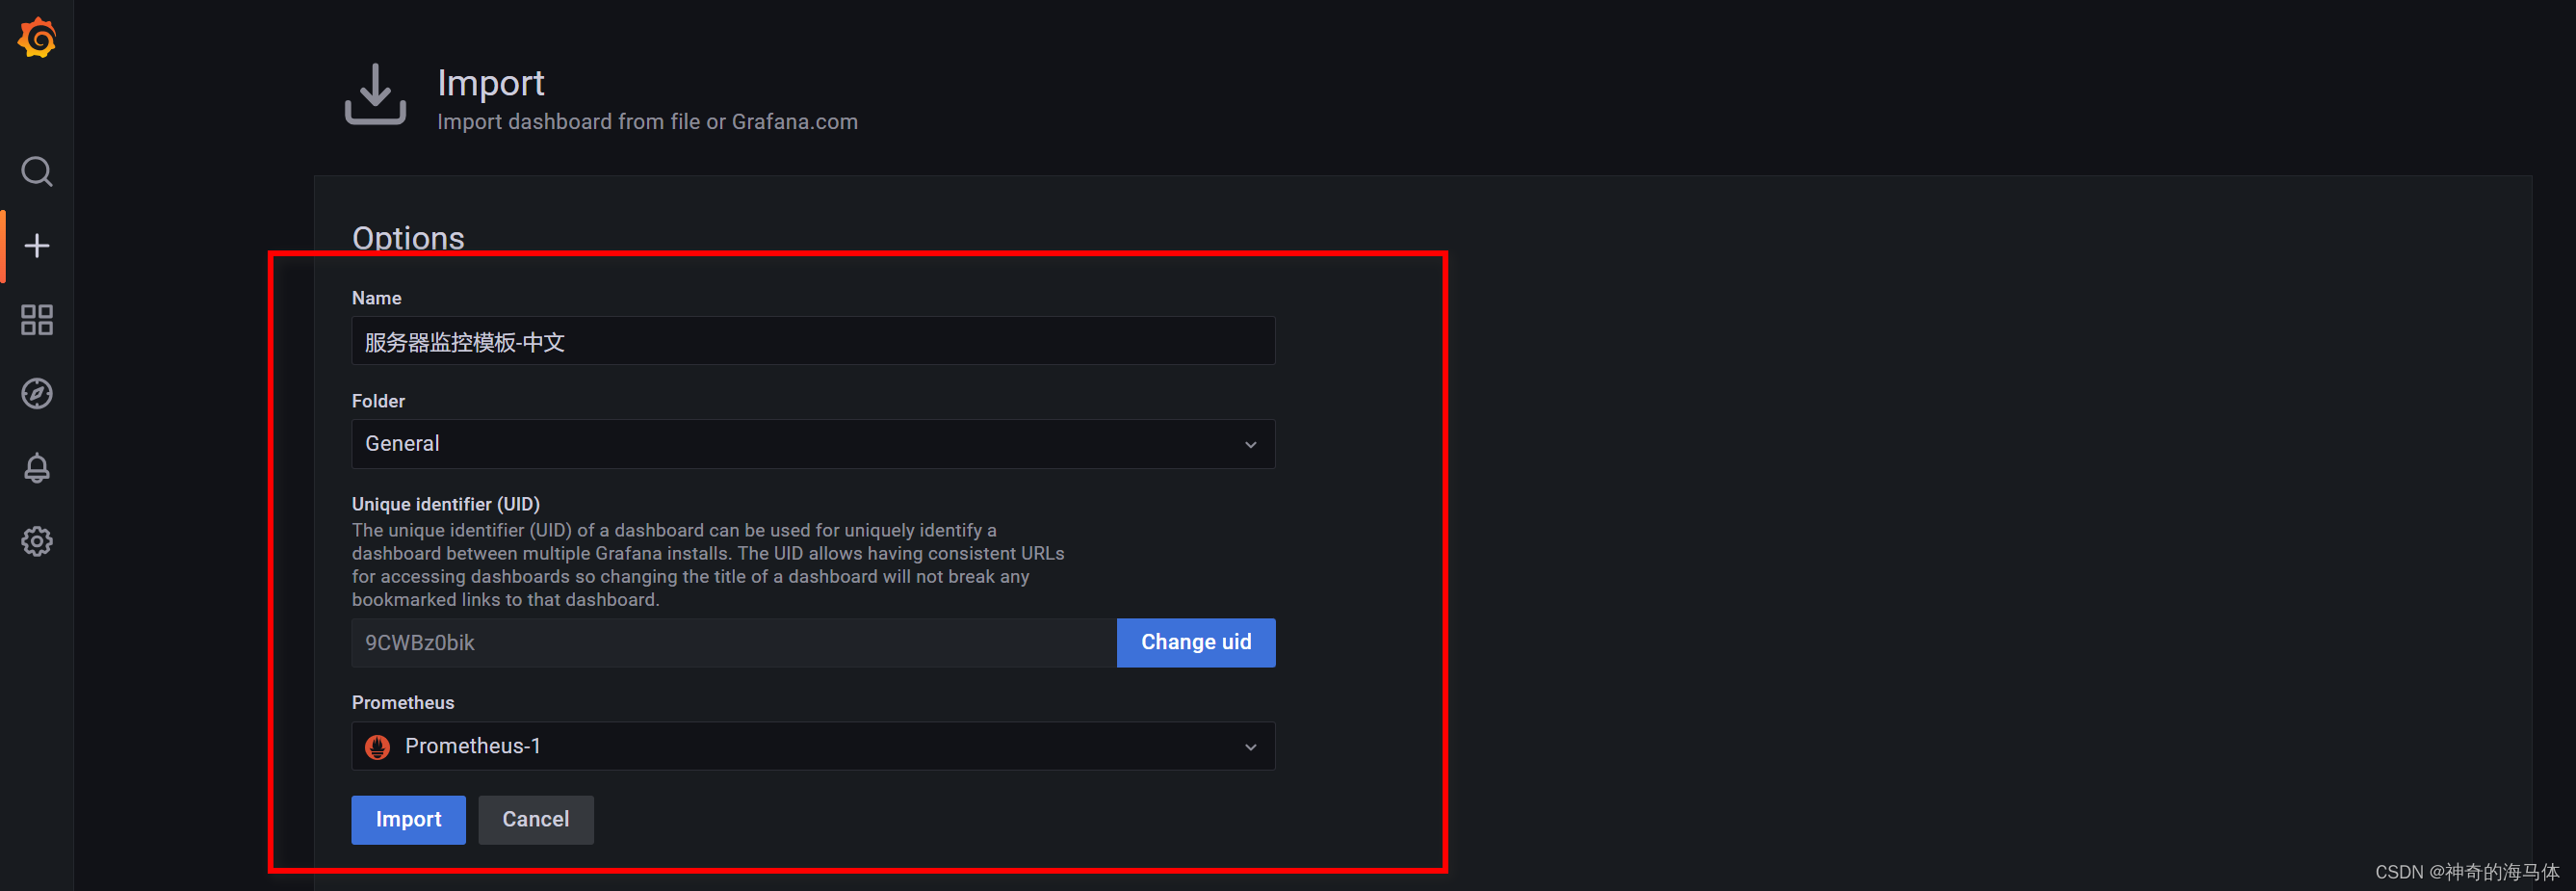Open the Grafana home logo

(x=37, y=38)
